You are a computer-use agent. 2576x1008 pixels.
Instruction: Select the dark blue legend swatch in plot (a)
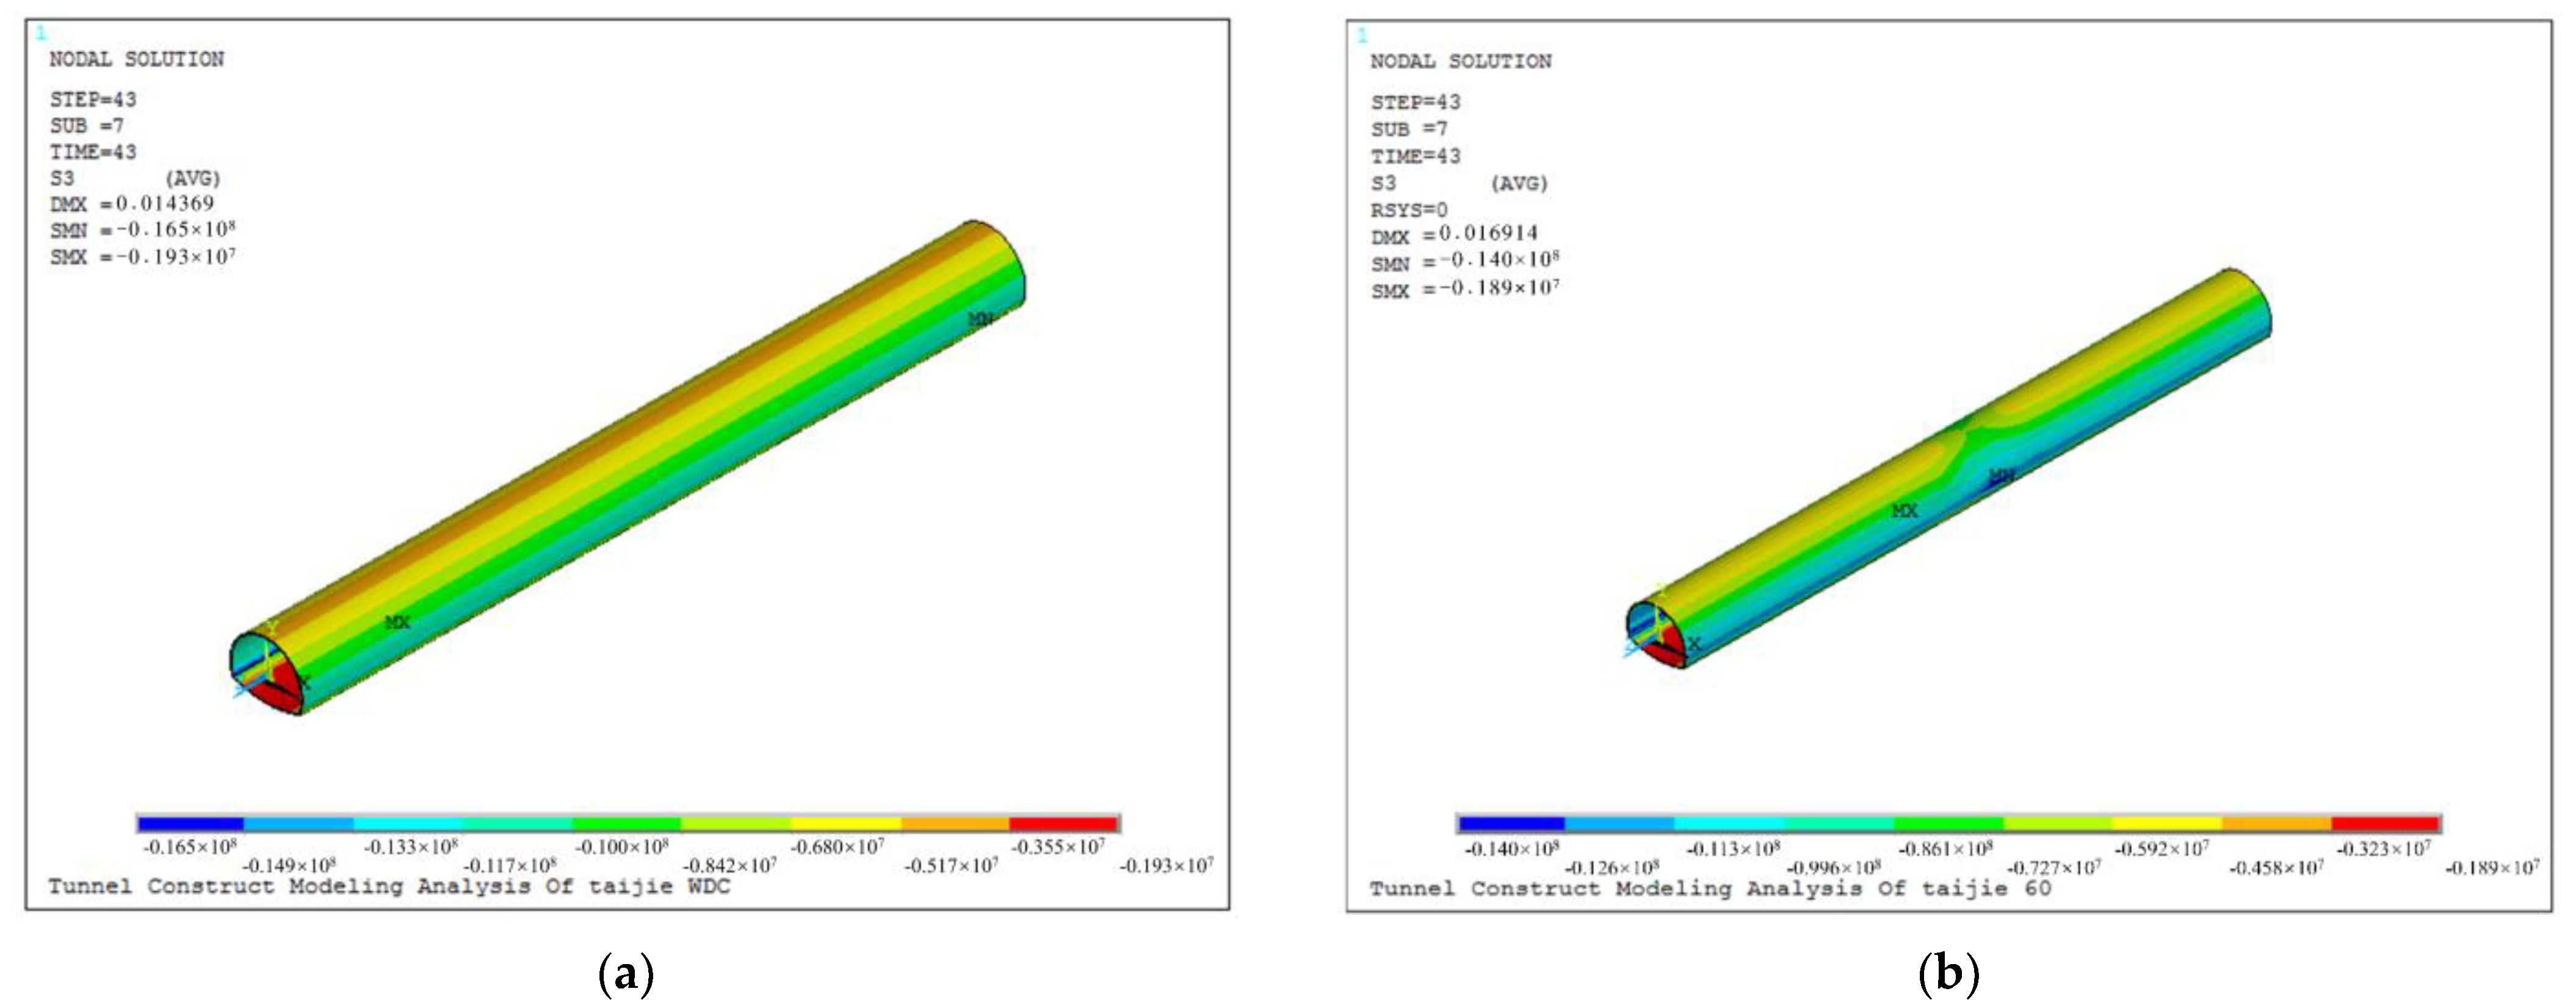pos(190,824)
